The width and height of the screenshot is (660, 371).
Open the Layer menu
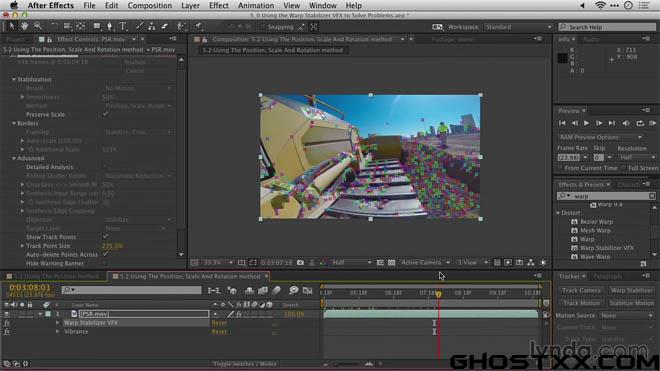[x=190, y=5]
